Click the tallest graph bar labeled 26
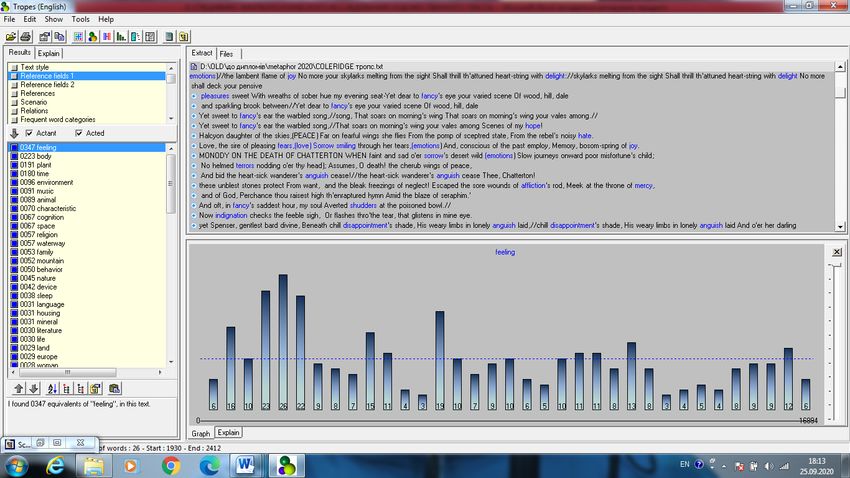This screenshot has width=850, height=478. pyautogui.click(x=283, y=342)
